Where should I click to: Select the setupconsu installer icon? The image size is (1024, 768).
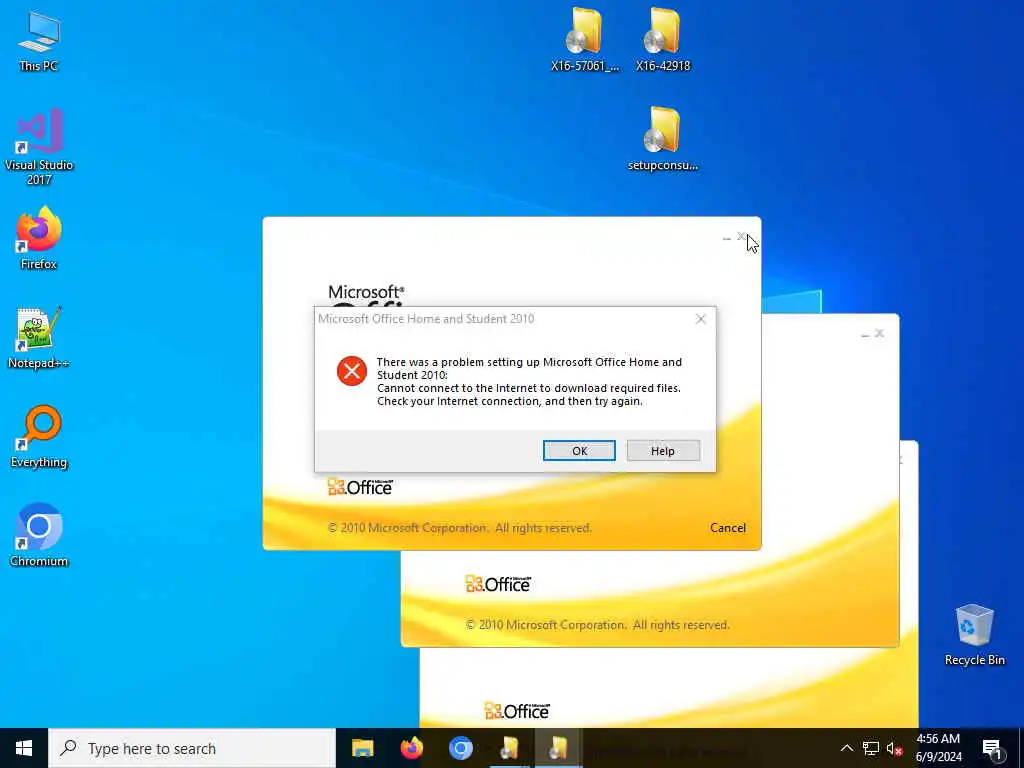663,139
